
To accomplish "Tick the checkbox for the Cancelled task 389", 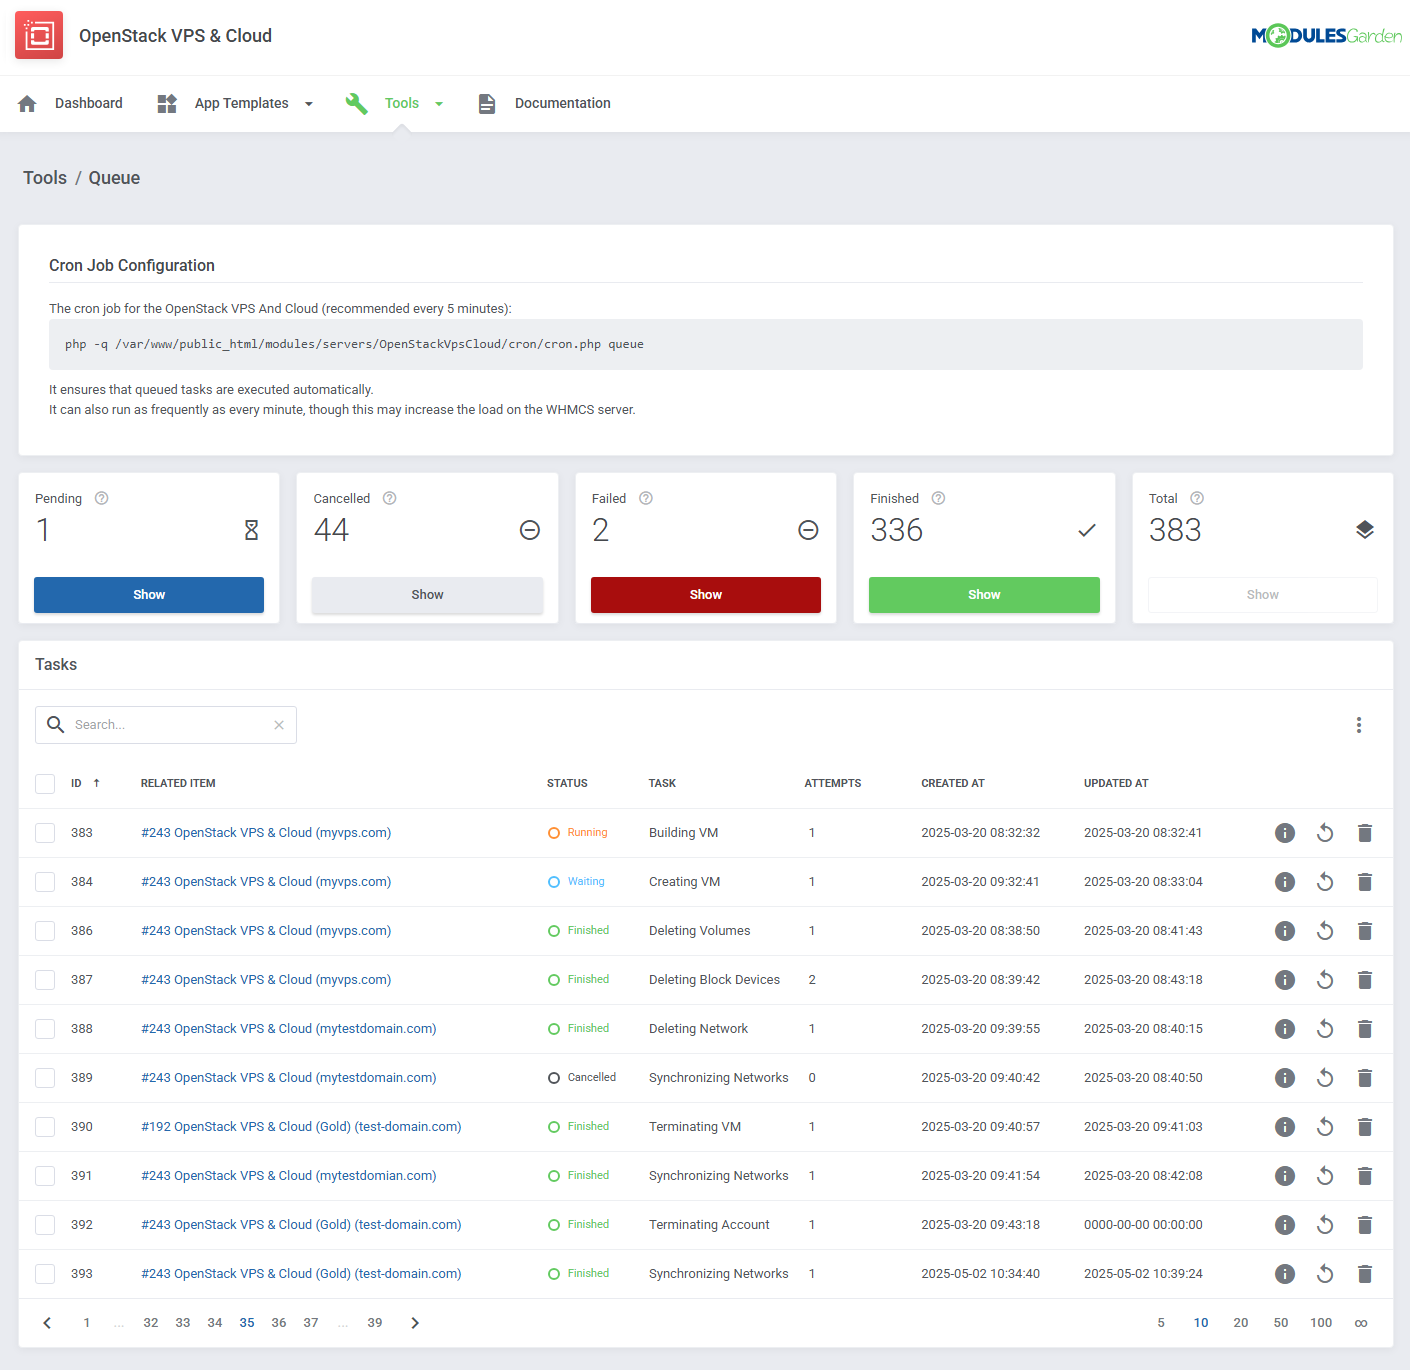I will click(x=44, y=1077).
